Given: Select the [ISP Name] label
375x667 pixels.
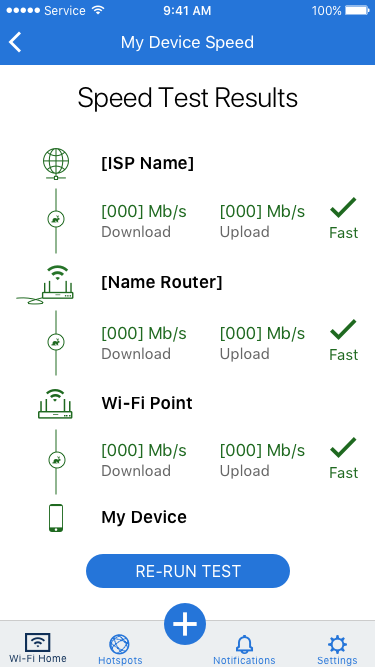Looking at the screenshot, I should (x=148, y=163).
